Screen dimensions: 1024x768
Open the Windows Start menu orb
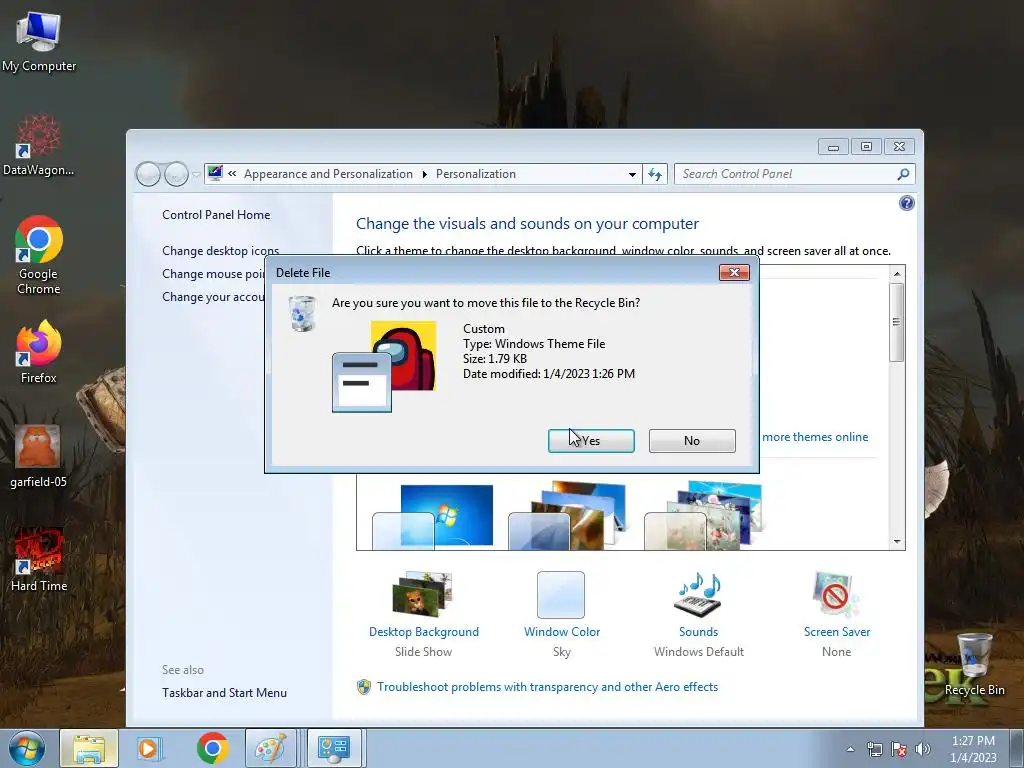pos(27,748)
